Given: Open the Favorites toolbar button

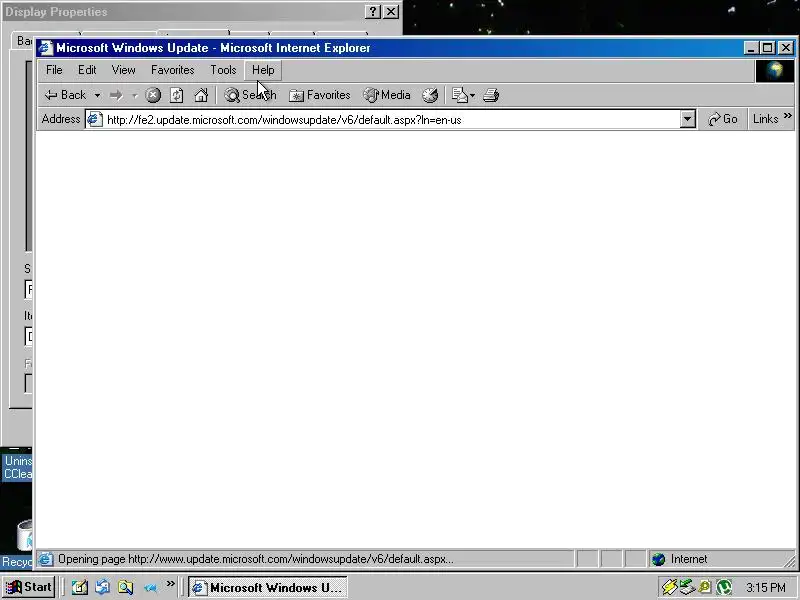Looking at the screenshot, I should [320, 95].
